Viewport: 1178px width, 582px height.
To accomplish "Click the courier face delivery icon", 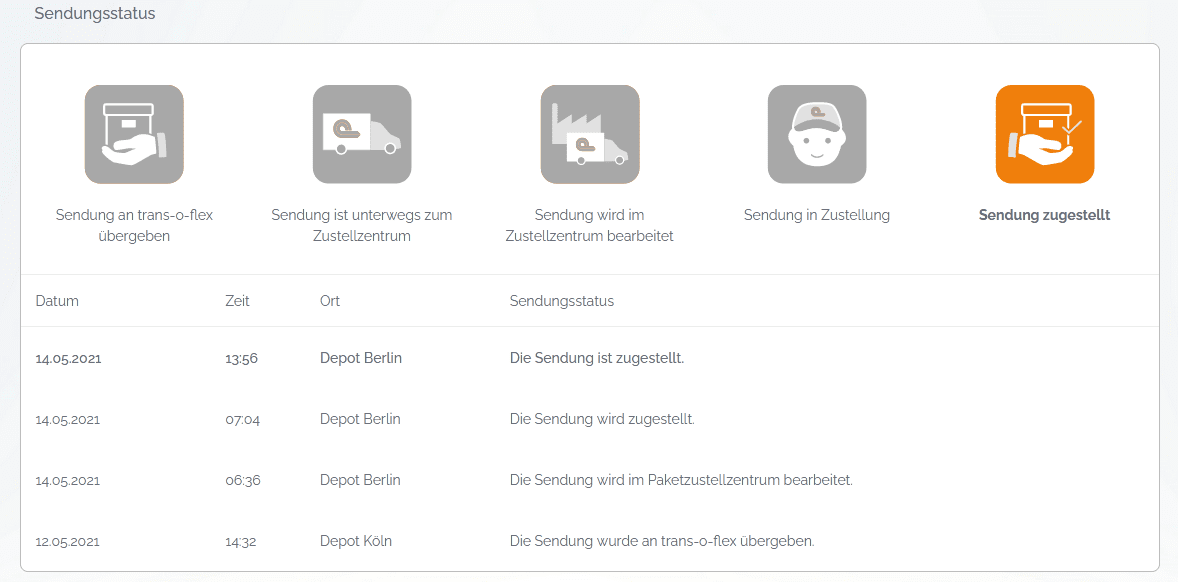I will 817,134.
